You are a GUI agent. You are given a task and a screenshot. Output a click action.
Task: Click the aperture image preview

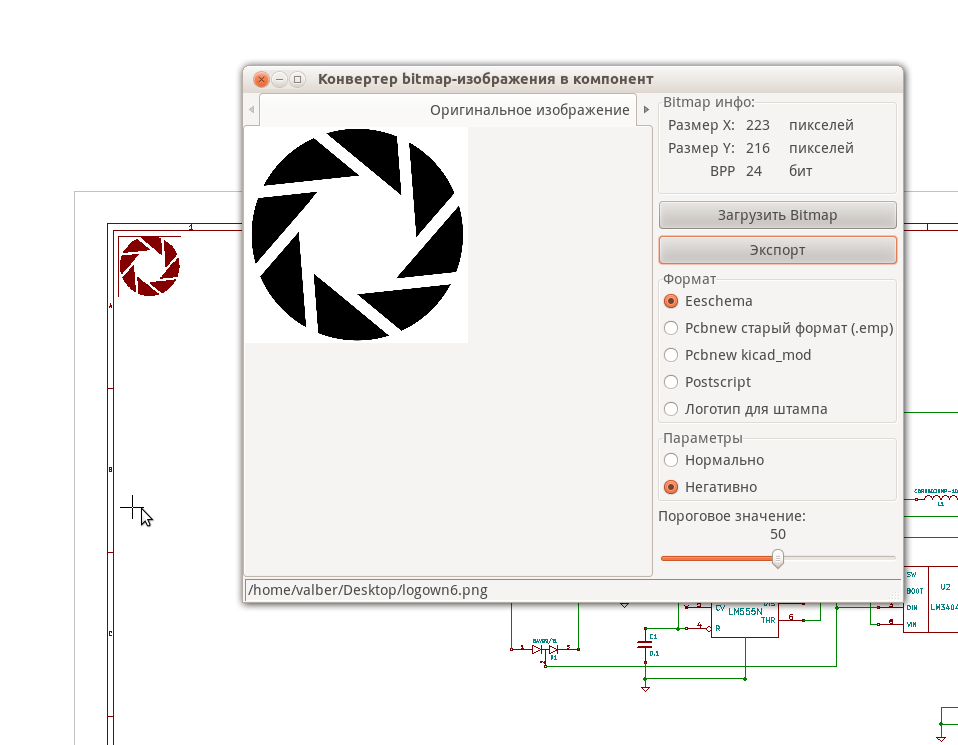(356, 235)
